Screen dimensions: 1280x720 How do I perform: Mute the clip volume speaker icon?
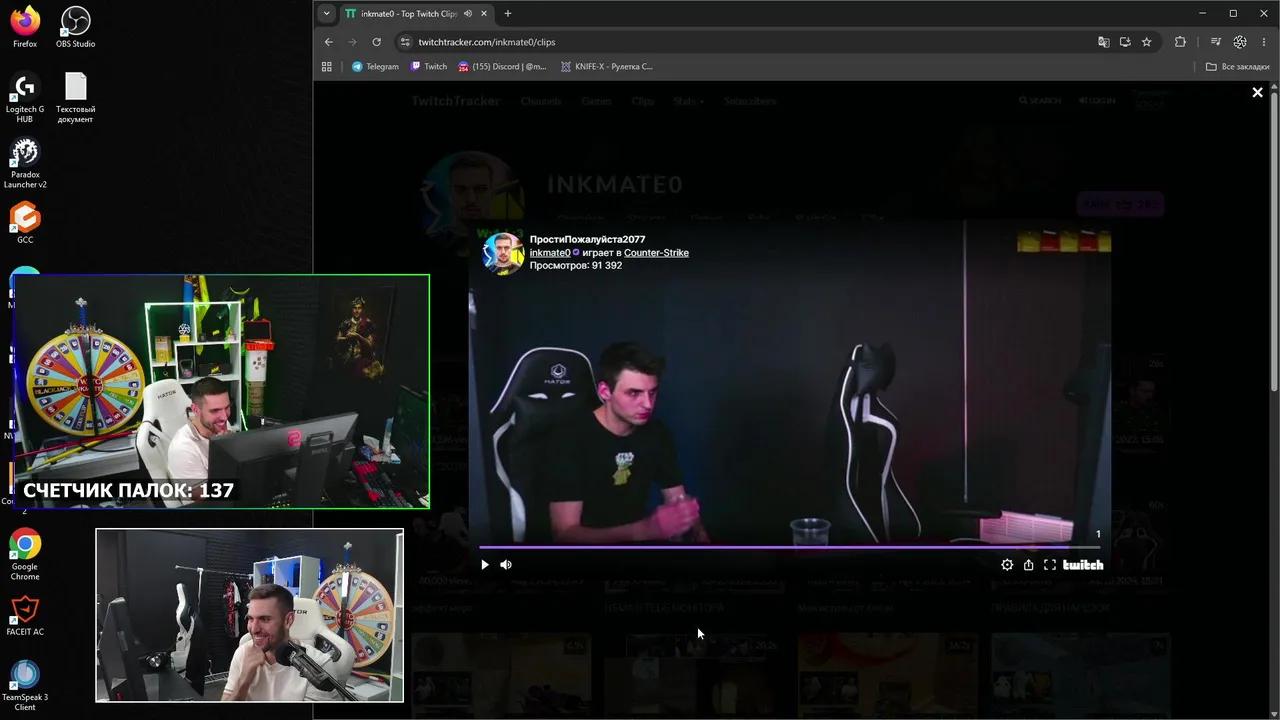tap(506, 565)
